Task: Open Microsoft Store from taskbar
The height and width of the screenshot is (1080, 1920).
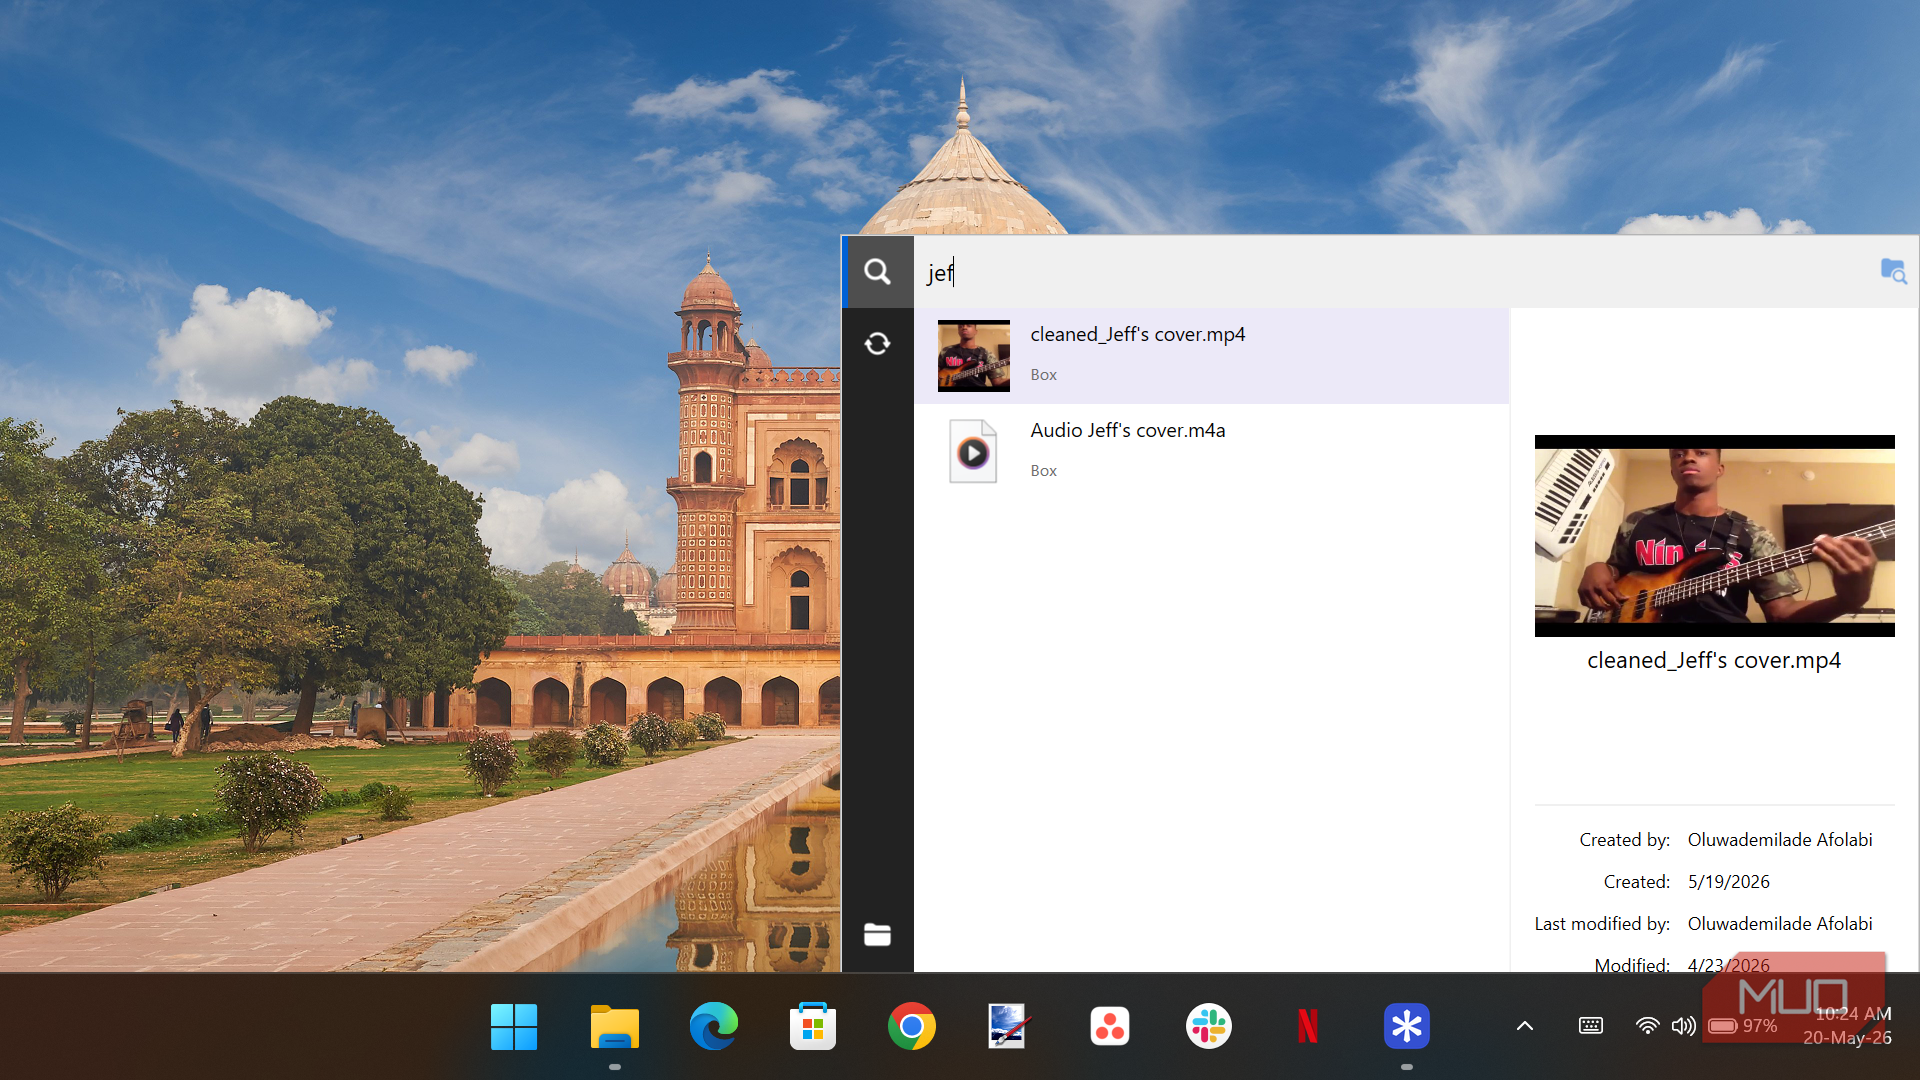Action: click(812, 1027)
